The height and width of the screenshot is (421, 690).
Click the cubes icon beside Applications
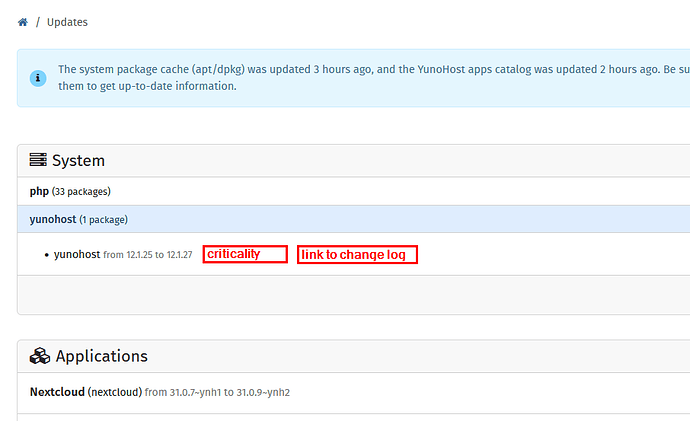pos(40,356)
